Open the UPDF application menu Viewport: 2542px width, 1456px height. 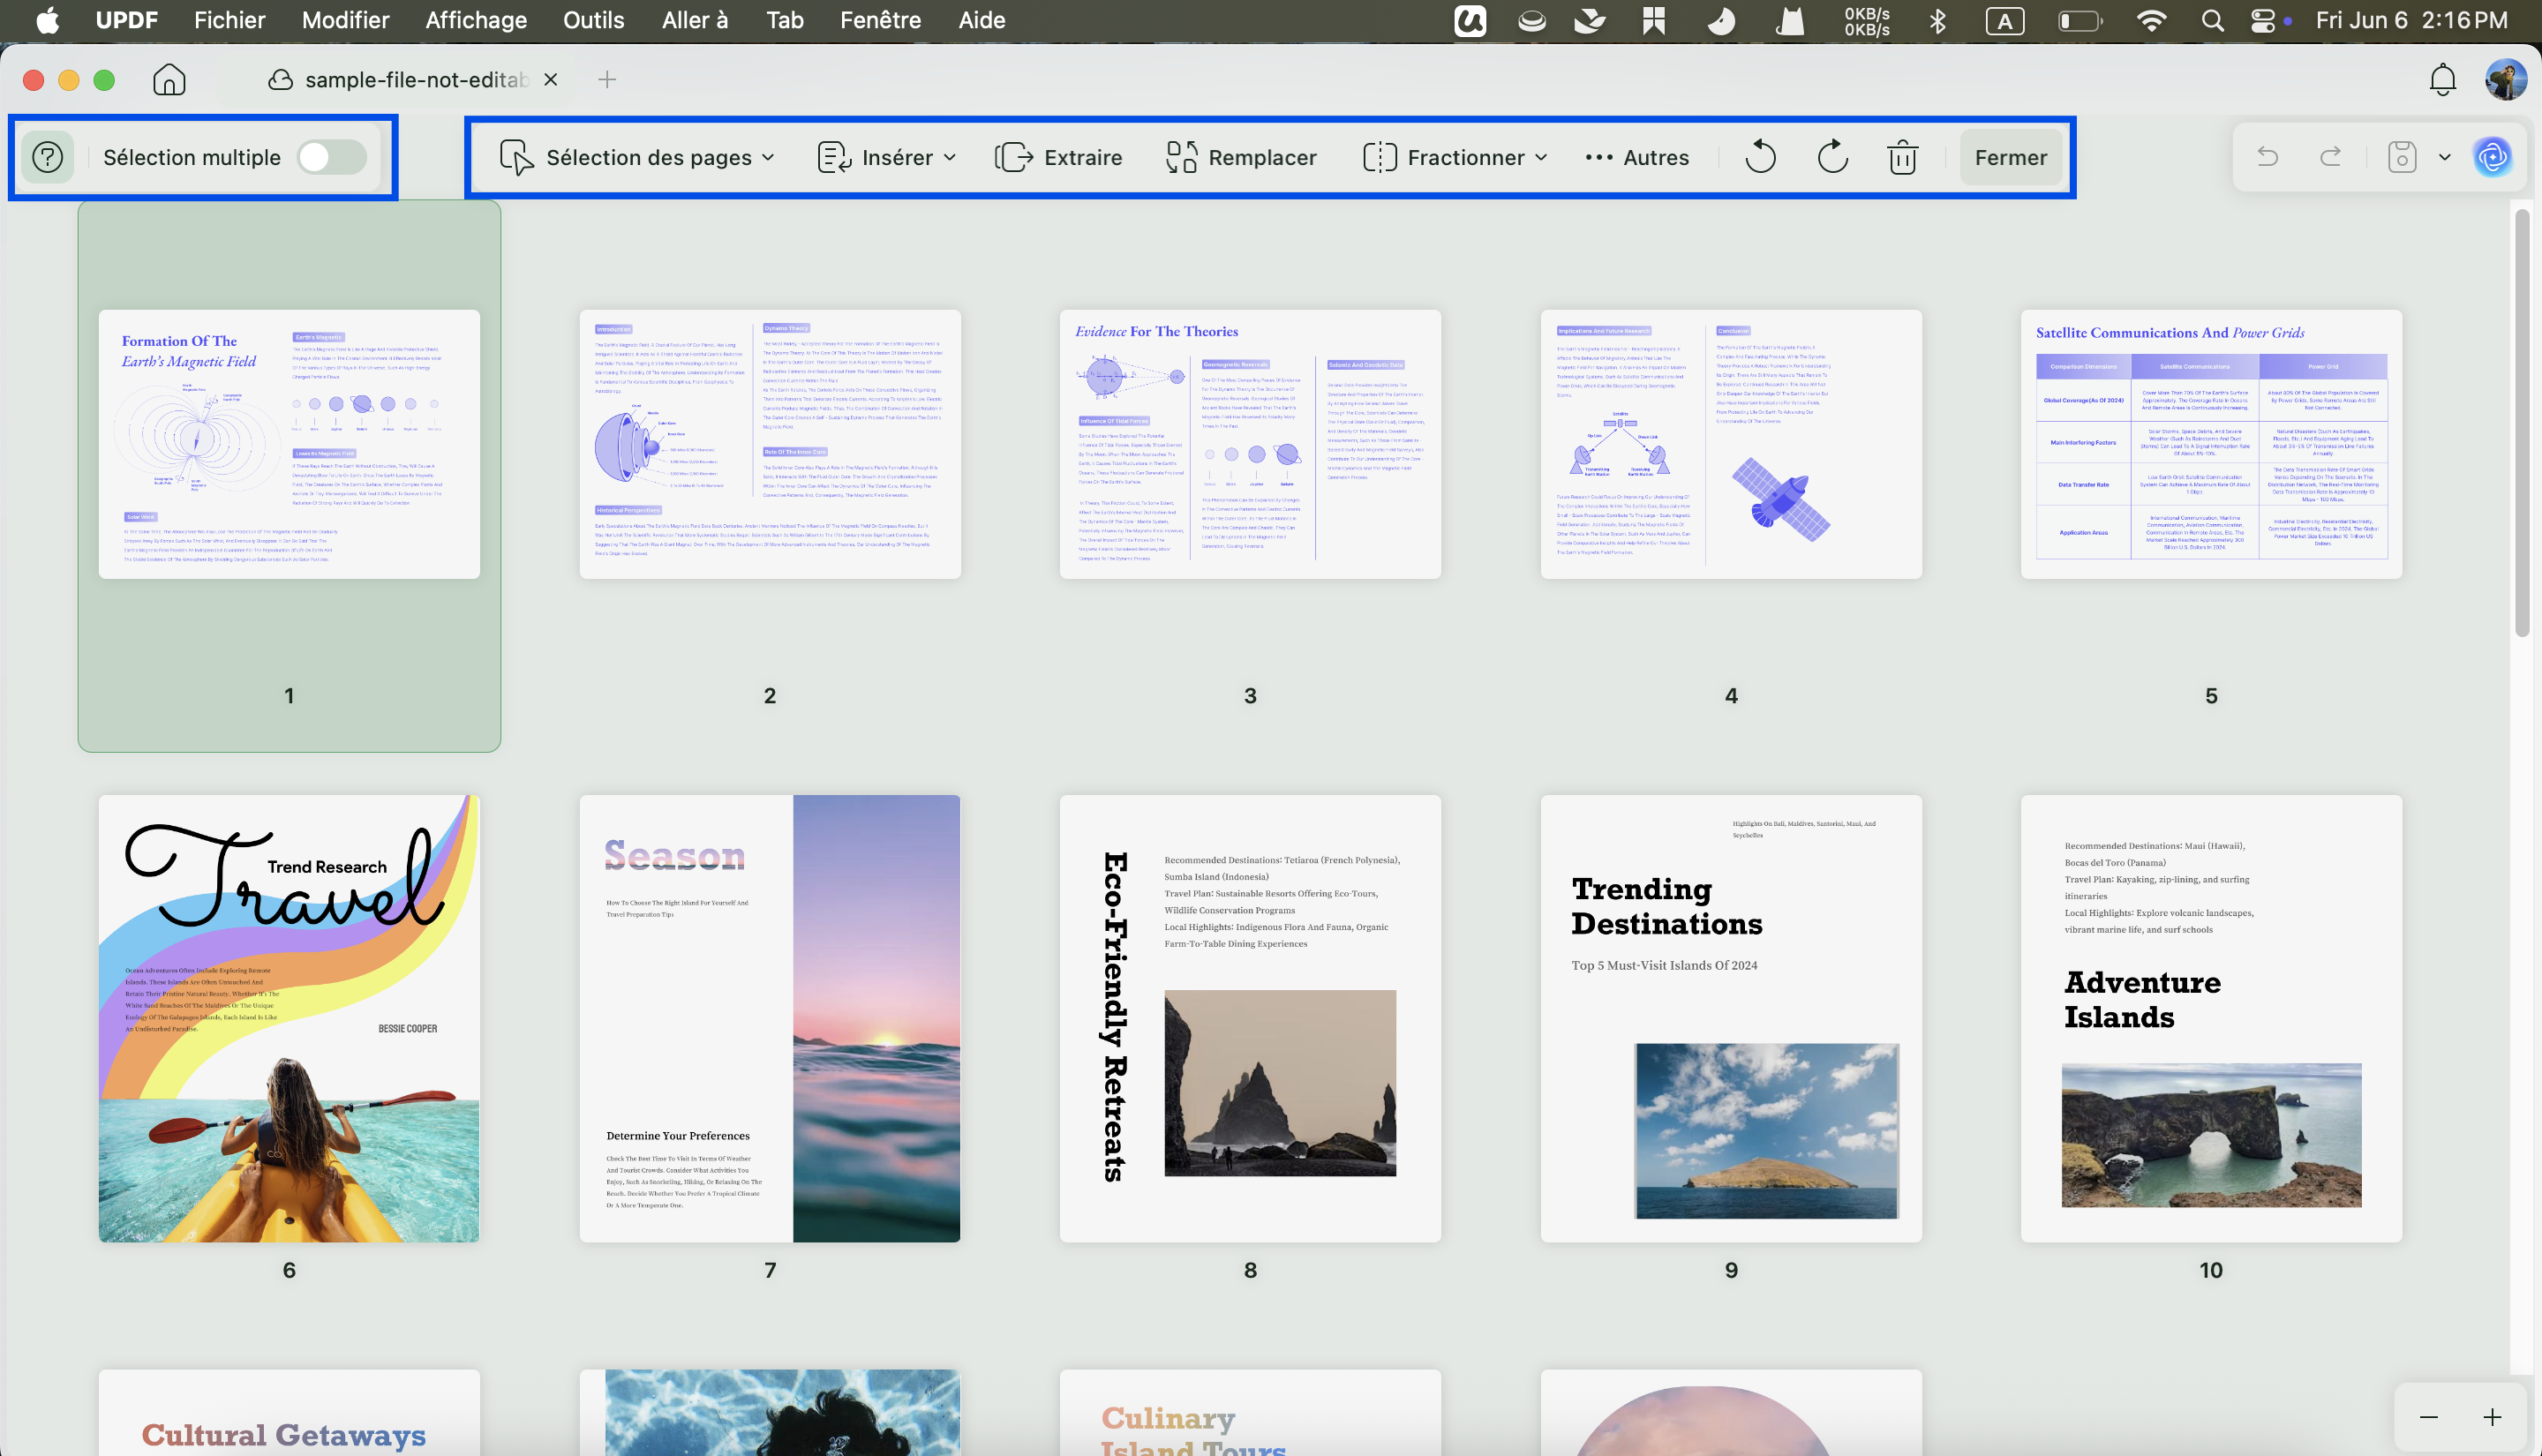point(126,20)
